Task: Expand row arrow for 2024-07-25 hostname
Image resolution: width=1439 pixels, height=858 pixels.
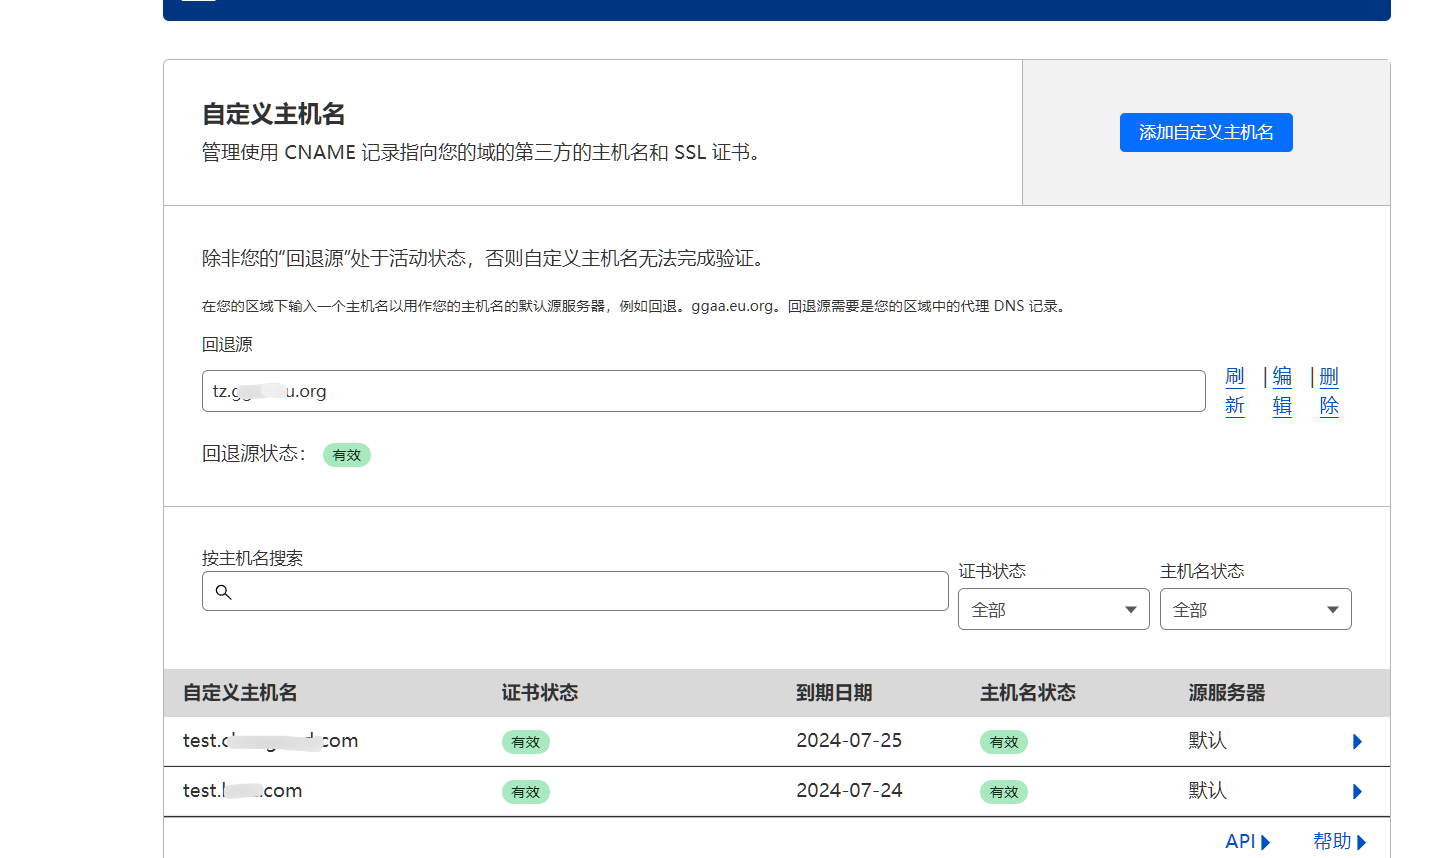Action: pyautogui.click(x=1357, y=742)
